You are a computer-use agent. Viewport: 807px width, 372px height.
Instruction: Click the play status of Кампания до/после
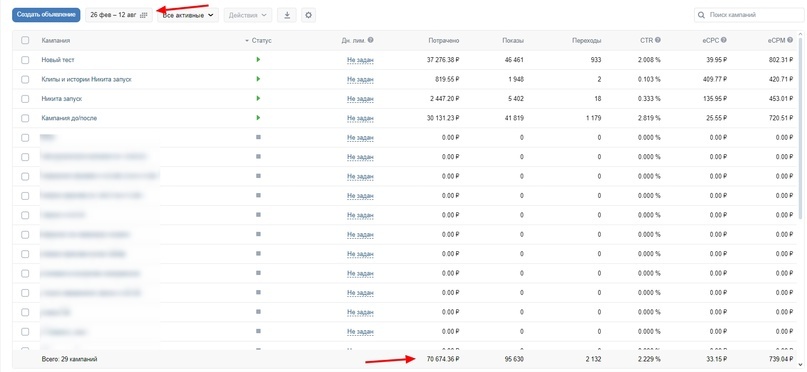tap(258, 118)
